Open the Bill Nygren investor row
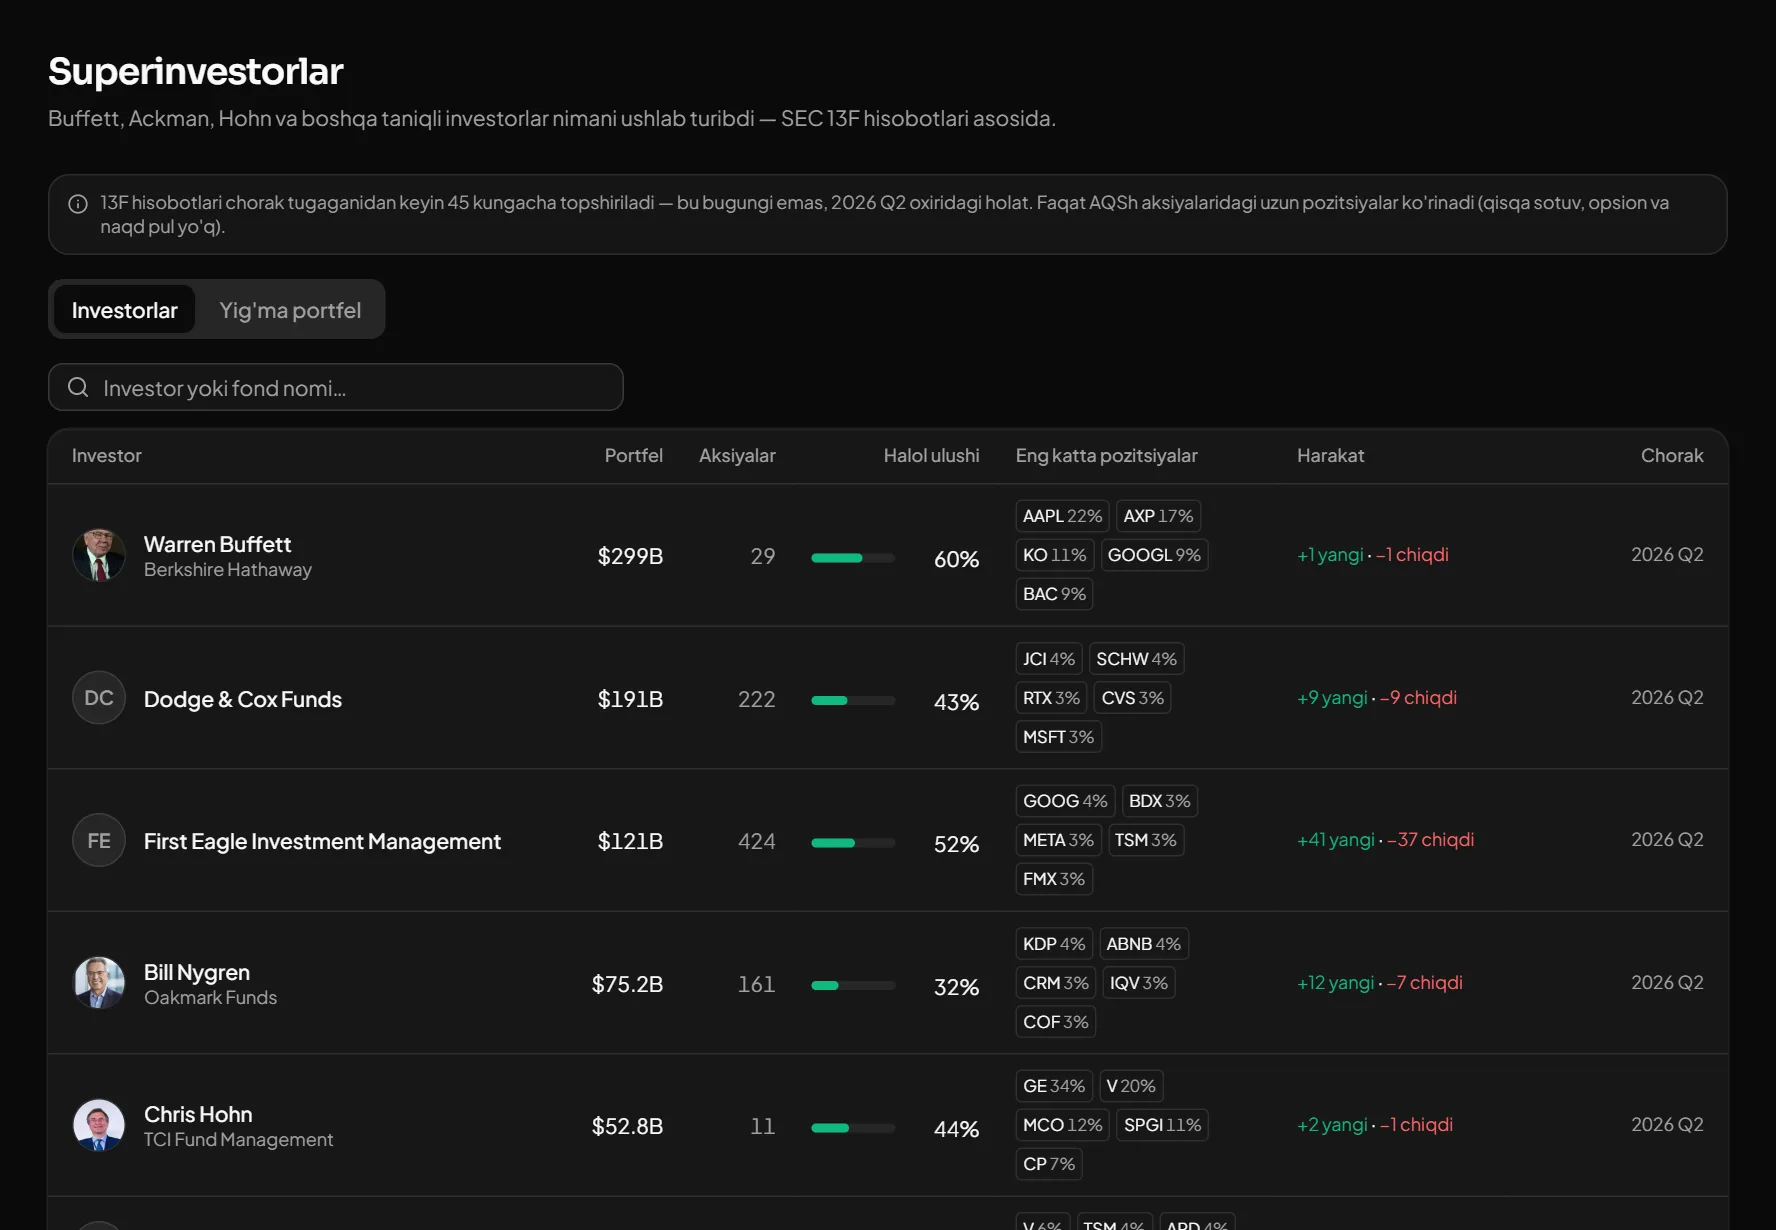 (x=888, y=983)
